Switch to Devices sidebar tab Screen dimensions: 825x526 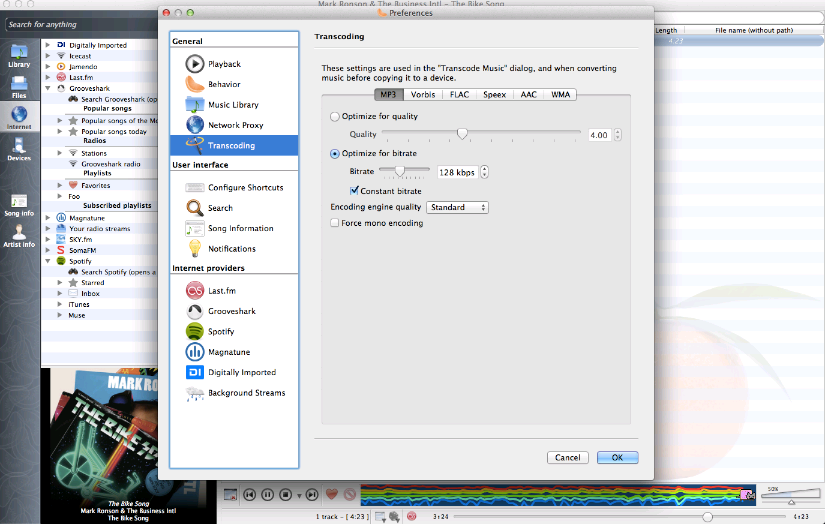point(19,148)
